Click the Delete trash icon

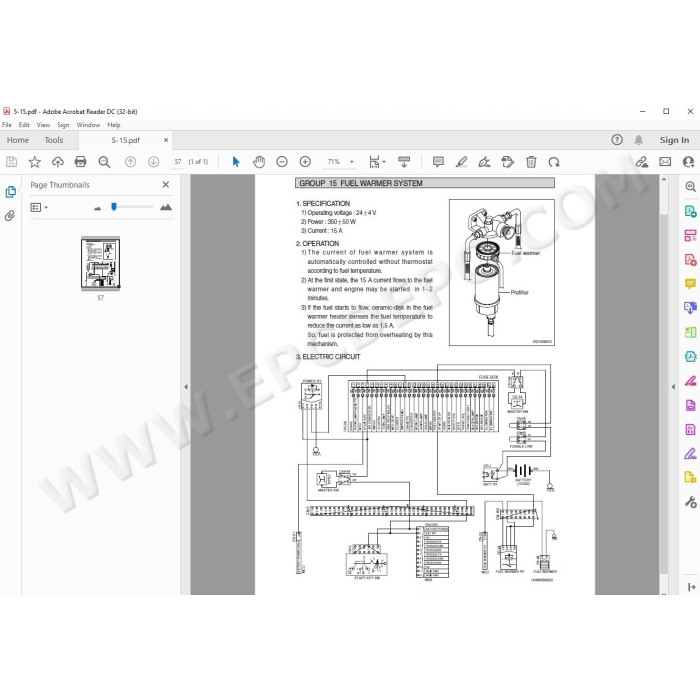(x=531, y=162)
